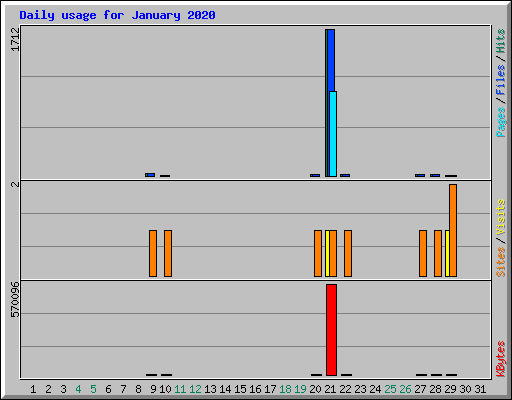Click day 1 on the x-axis
The image size is (512, 400).
[33, 389]
